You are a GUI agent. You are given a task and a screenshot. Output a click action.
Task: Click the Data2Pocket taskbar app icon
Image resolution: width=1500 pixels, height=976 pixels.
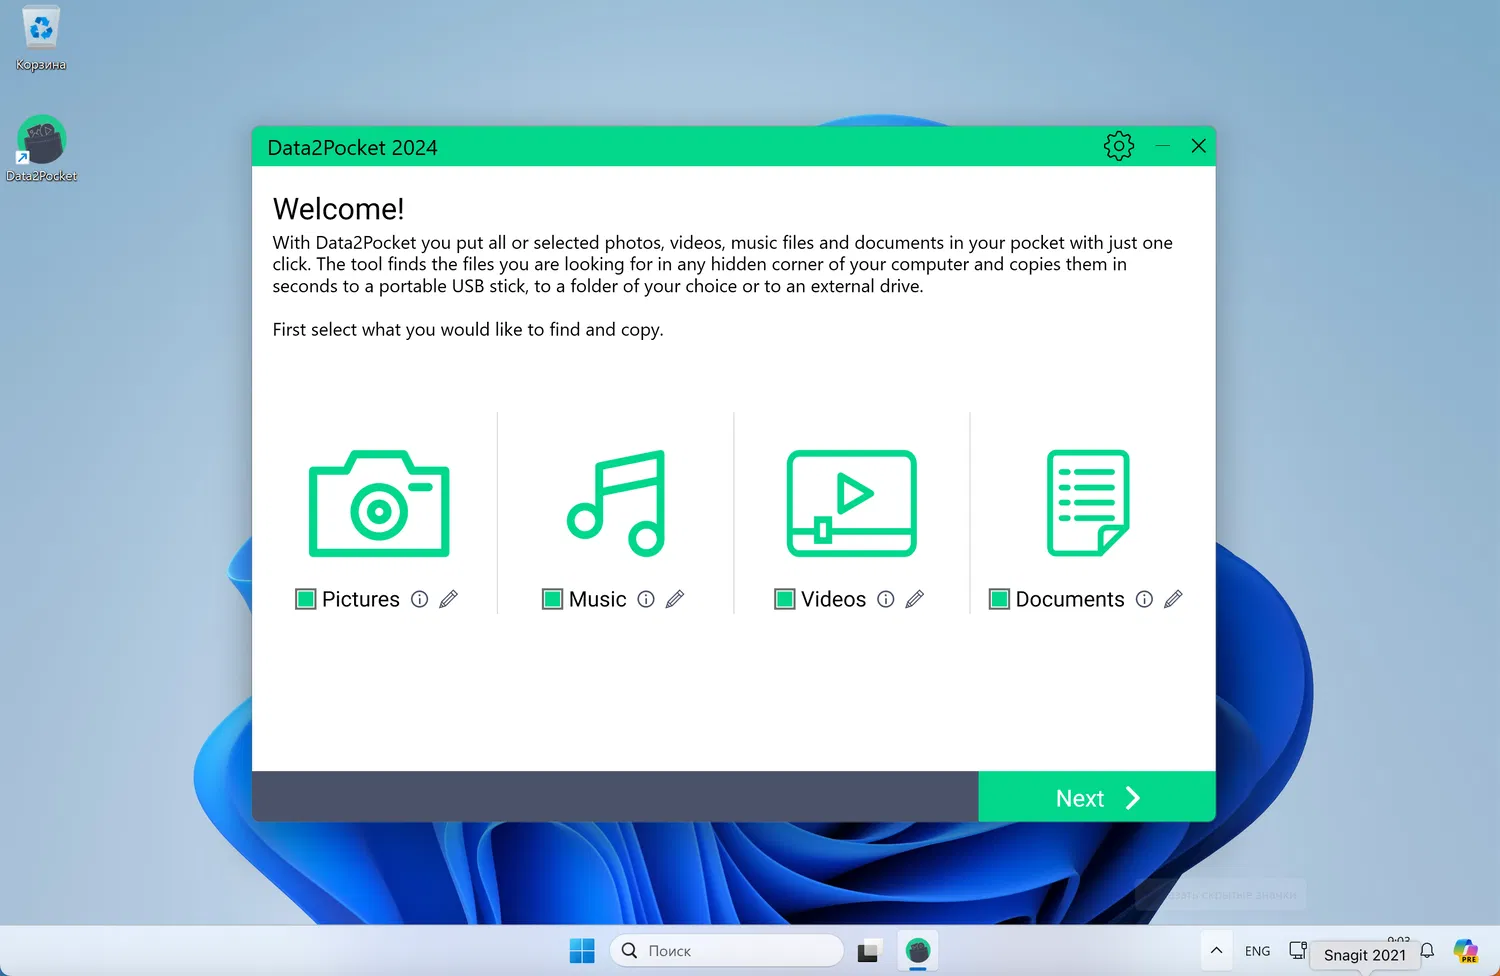point(918,951)
